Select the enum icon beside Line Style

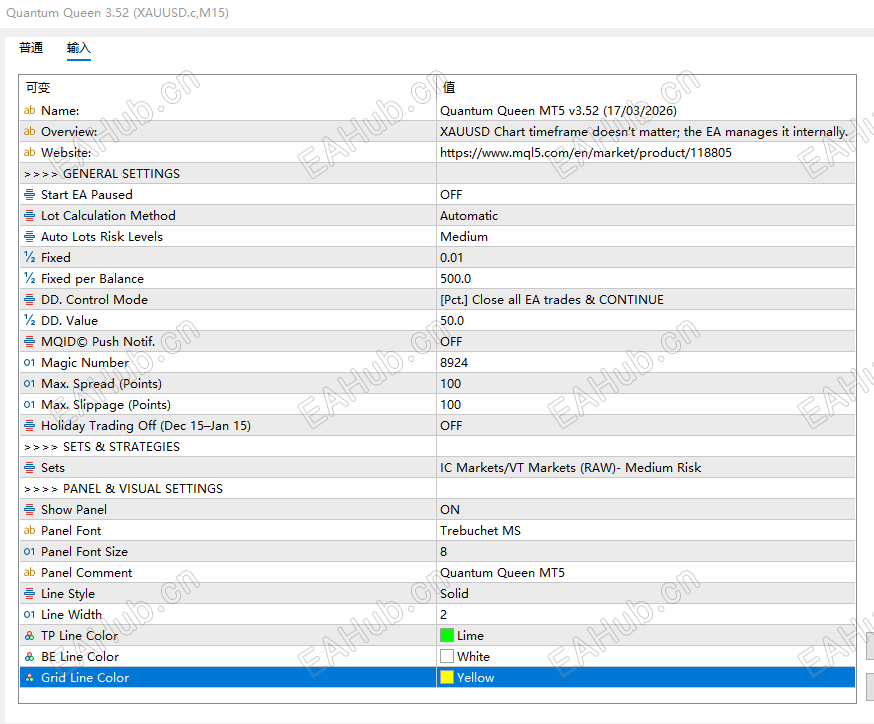30,594
